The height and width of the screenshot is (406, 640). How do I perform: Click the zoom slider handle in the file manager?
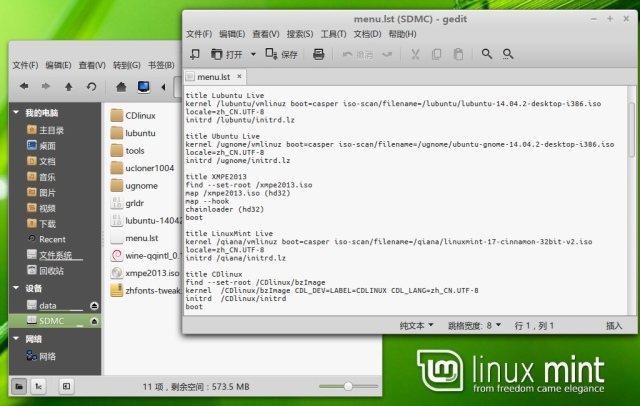click(x=348, y=386)
